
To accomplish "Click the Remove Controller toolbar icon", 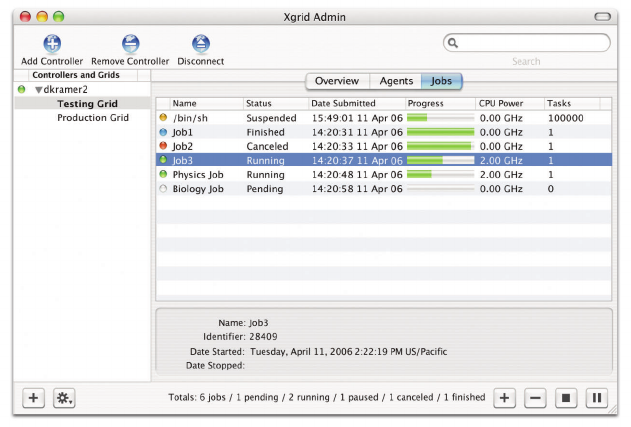I will pos(130,44).
